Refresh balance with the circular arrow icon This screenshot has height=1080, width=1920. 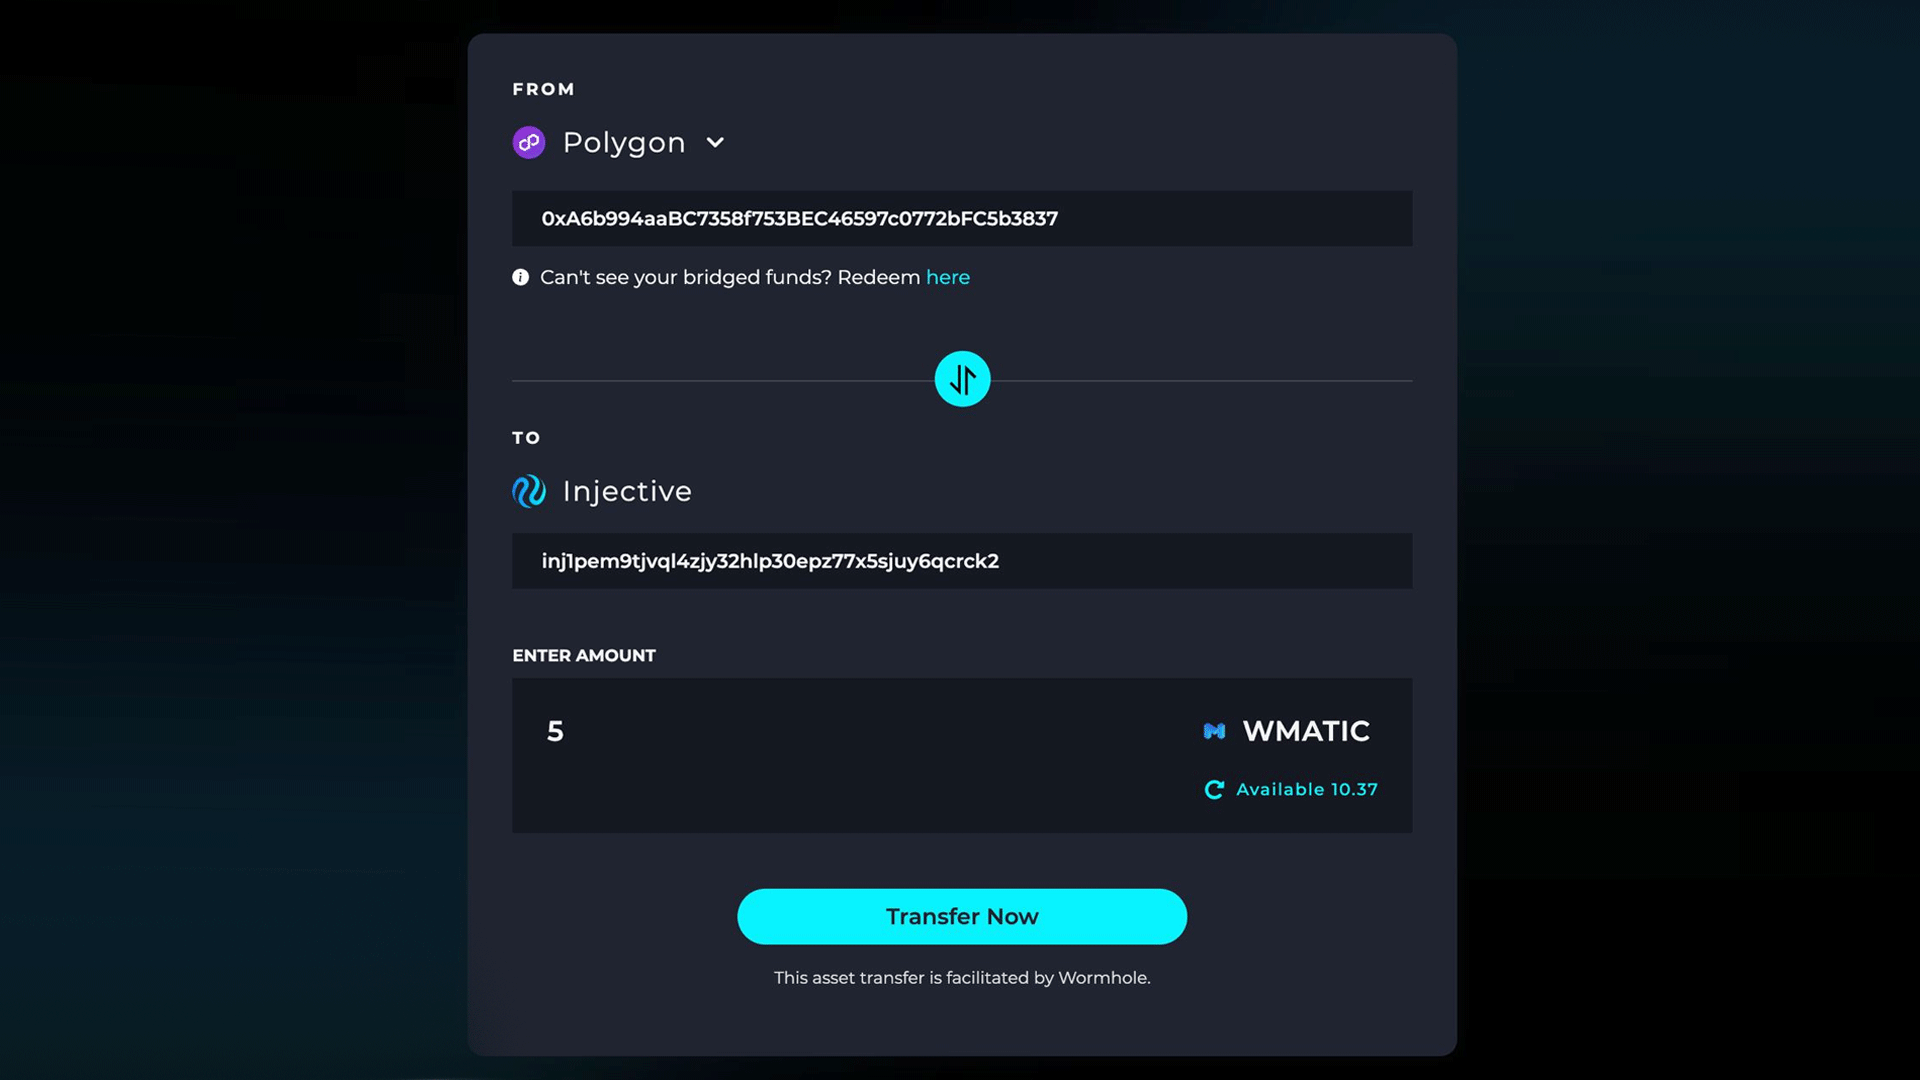pos(1214,790)
